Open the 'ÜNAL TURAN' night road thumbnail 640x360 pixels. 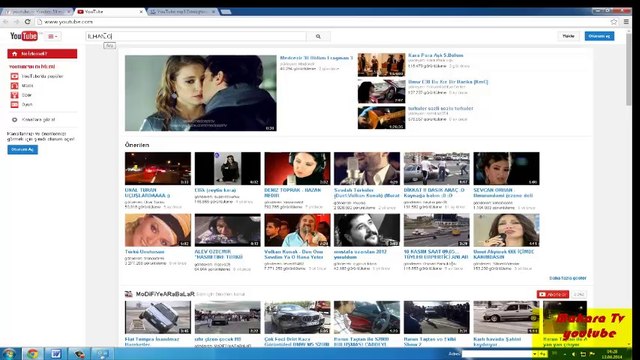[158, 169]
